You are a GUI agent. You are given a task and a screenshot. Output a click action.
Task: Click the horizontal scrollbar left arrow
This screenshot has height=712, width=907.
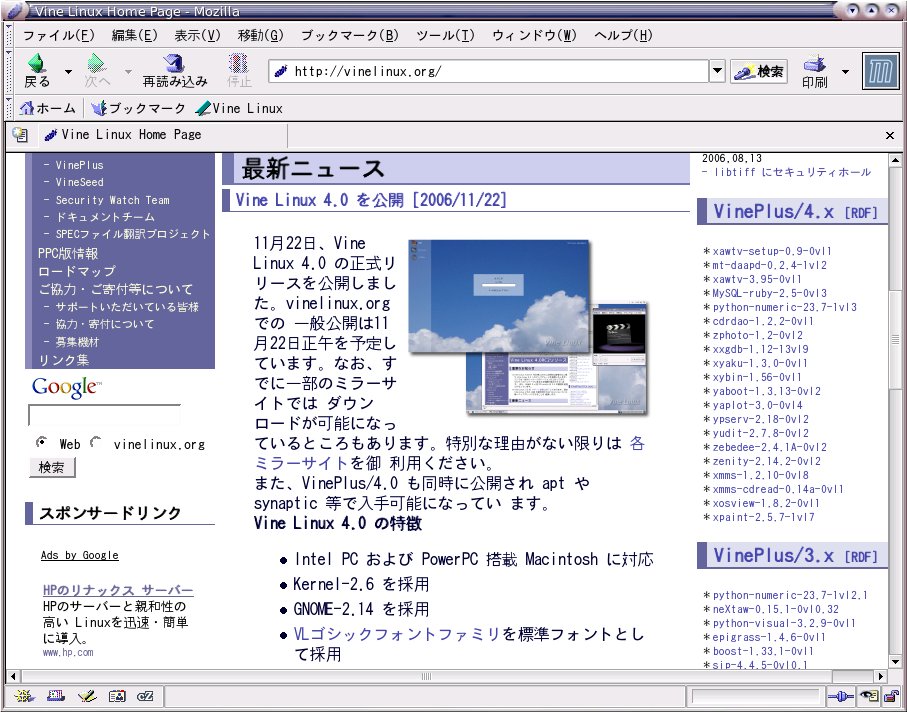(13, 676)
